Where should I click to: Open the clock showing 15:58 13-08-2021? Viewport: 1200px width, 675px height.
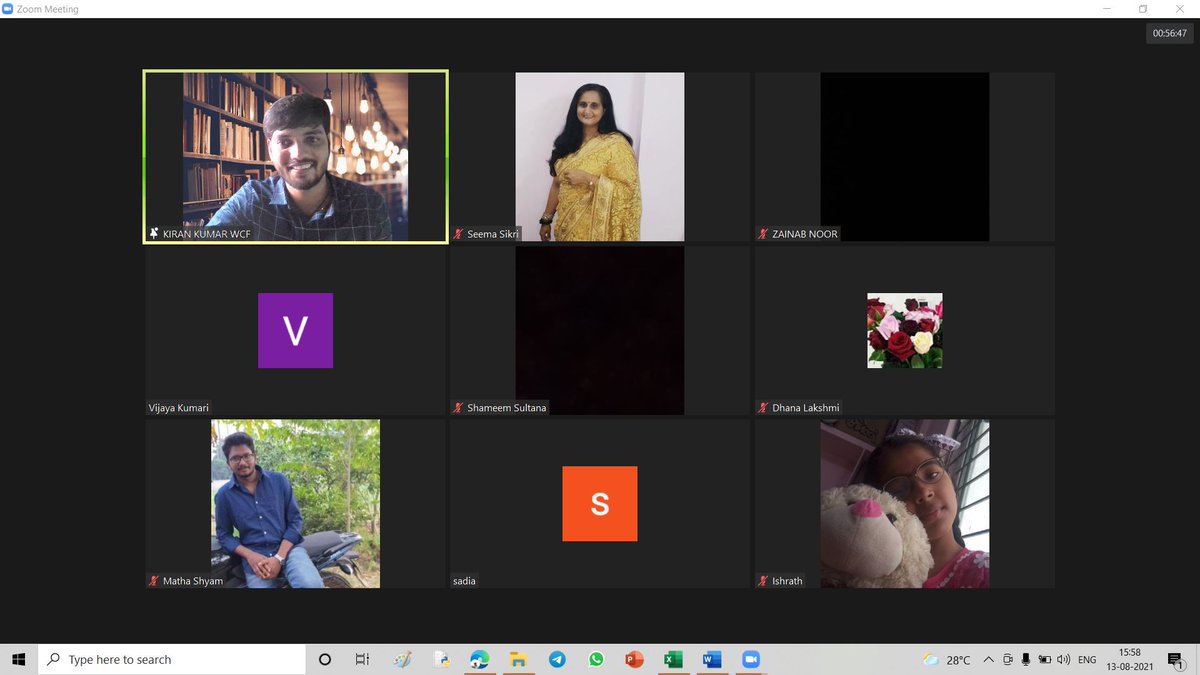(x=1128, y=659)
